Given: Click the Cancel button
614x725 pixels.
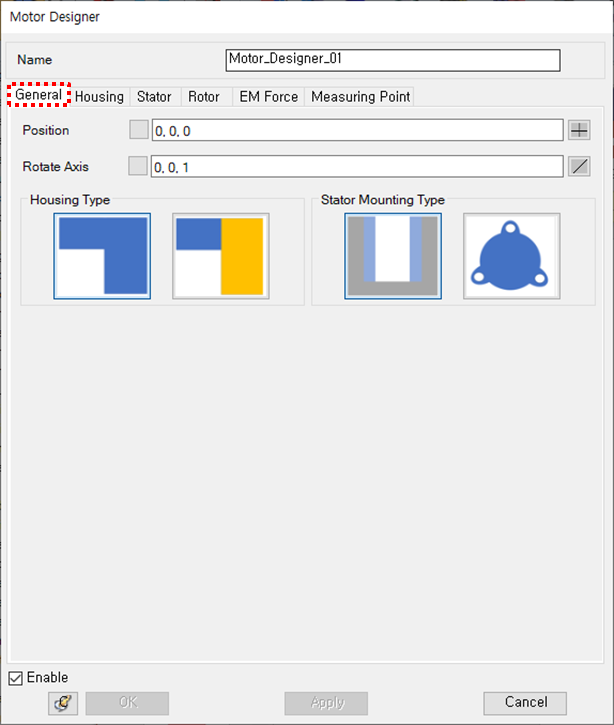Looking at the screenshot, I should pyautogui.click(x=525, y=703).
